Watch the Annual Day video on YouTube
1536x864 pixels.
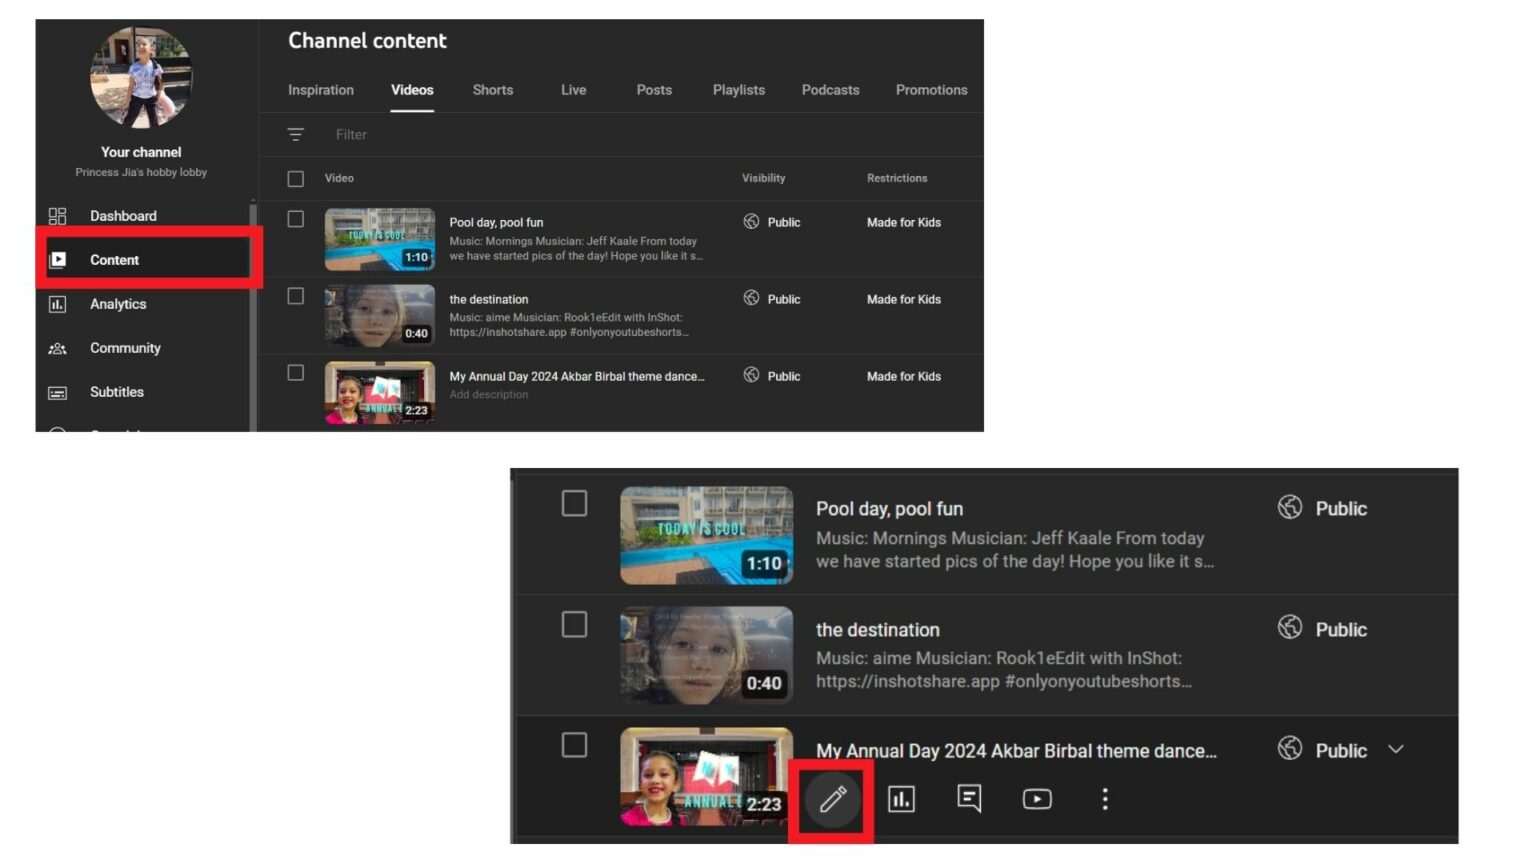tap(1037, 798)
